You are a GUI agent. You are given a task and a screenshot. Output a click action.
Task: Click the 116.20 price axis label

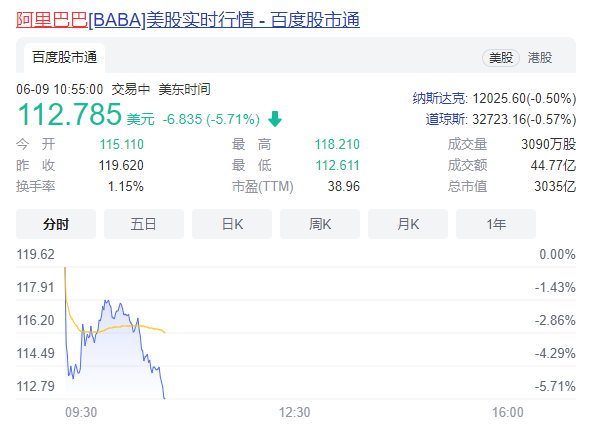coord(35,320)
